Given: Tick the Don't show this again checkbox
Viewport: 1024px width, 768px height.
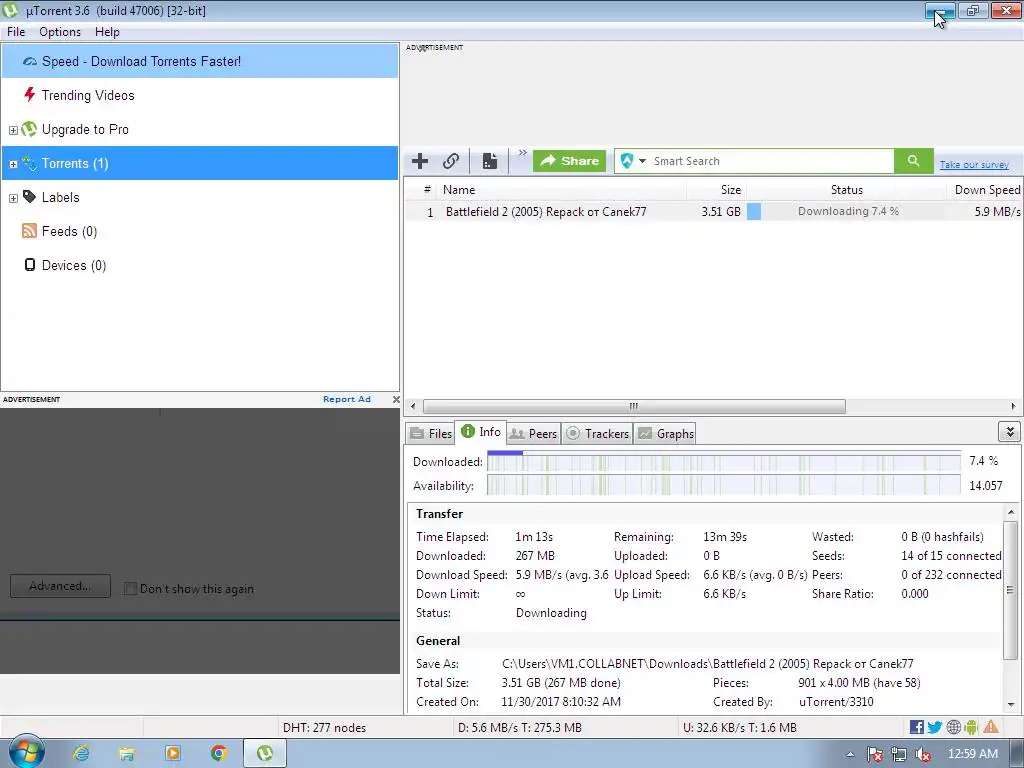Looking at the screenshot, I should pos(130,588).
